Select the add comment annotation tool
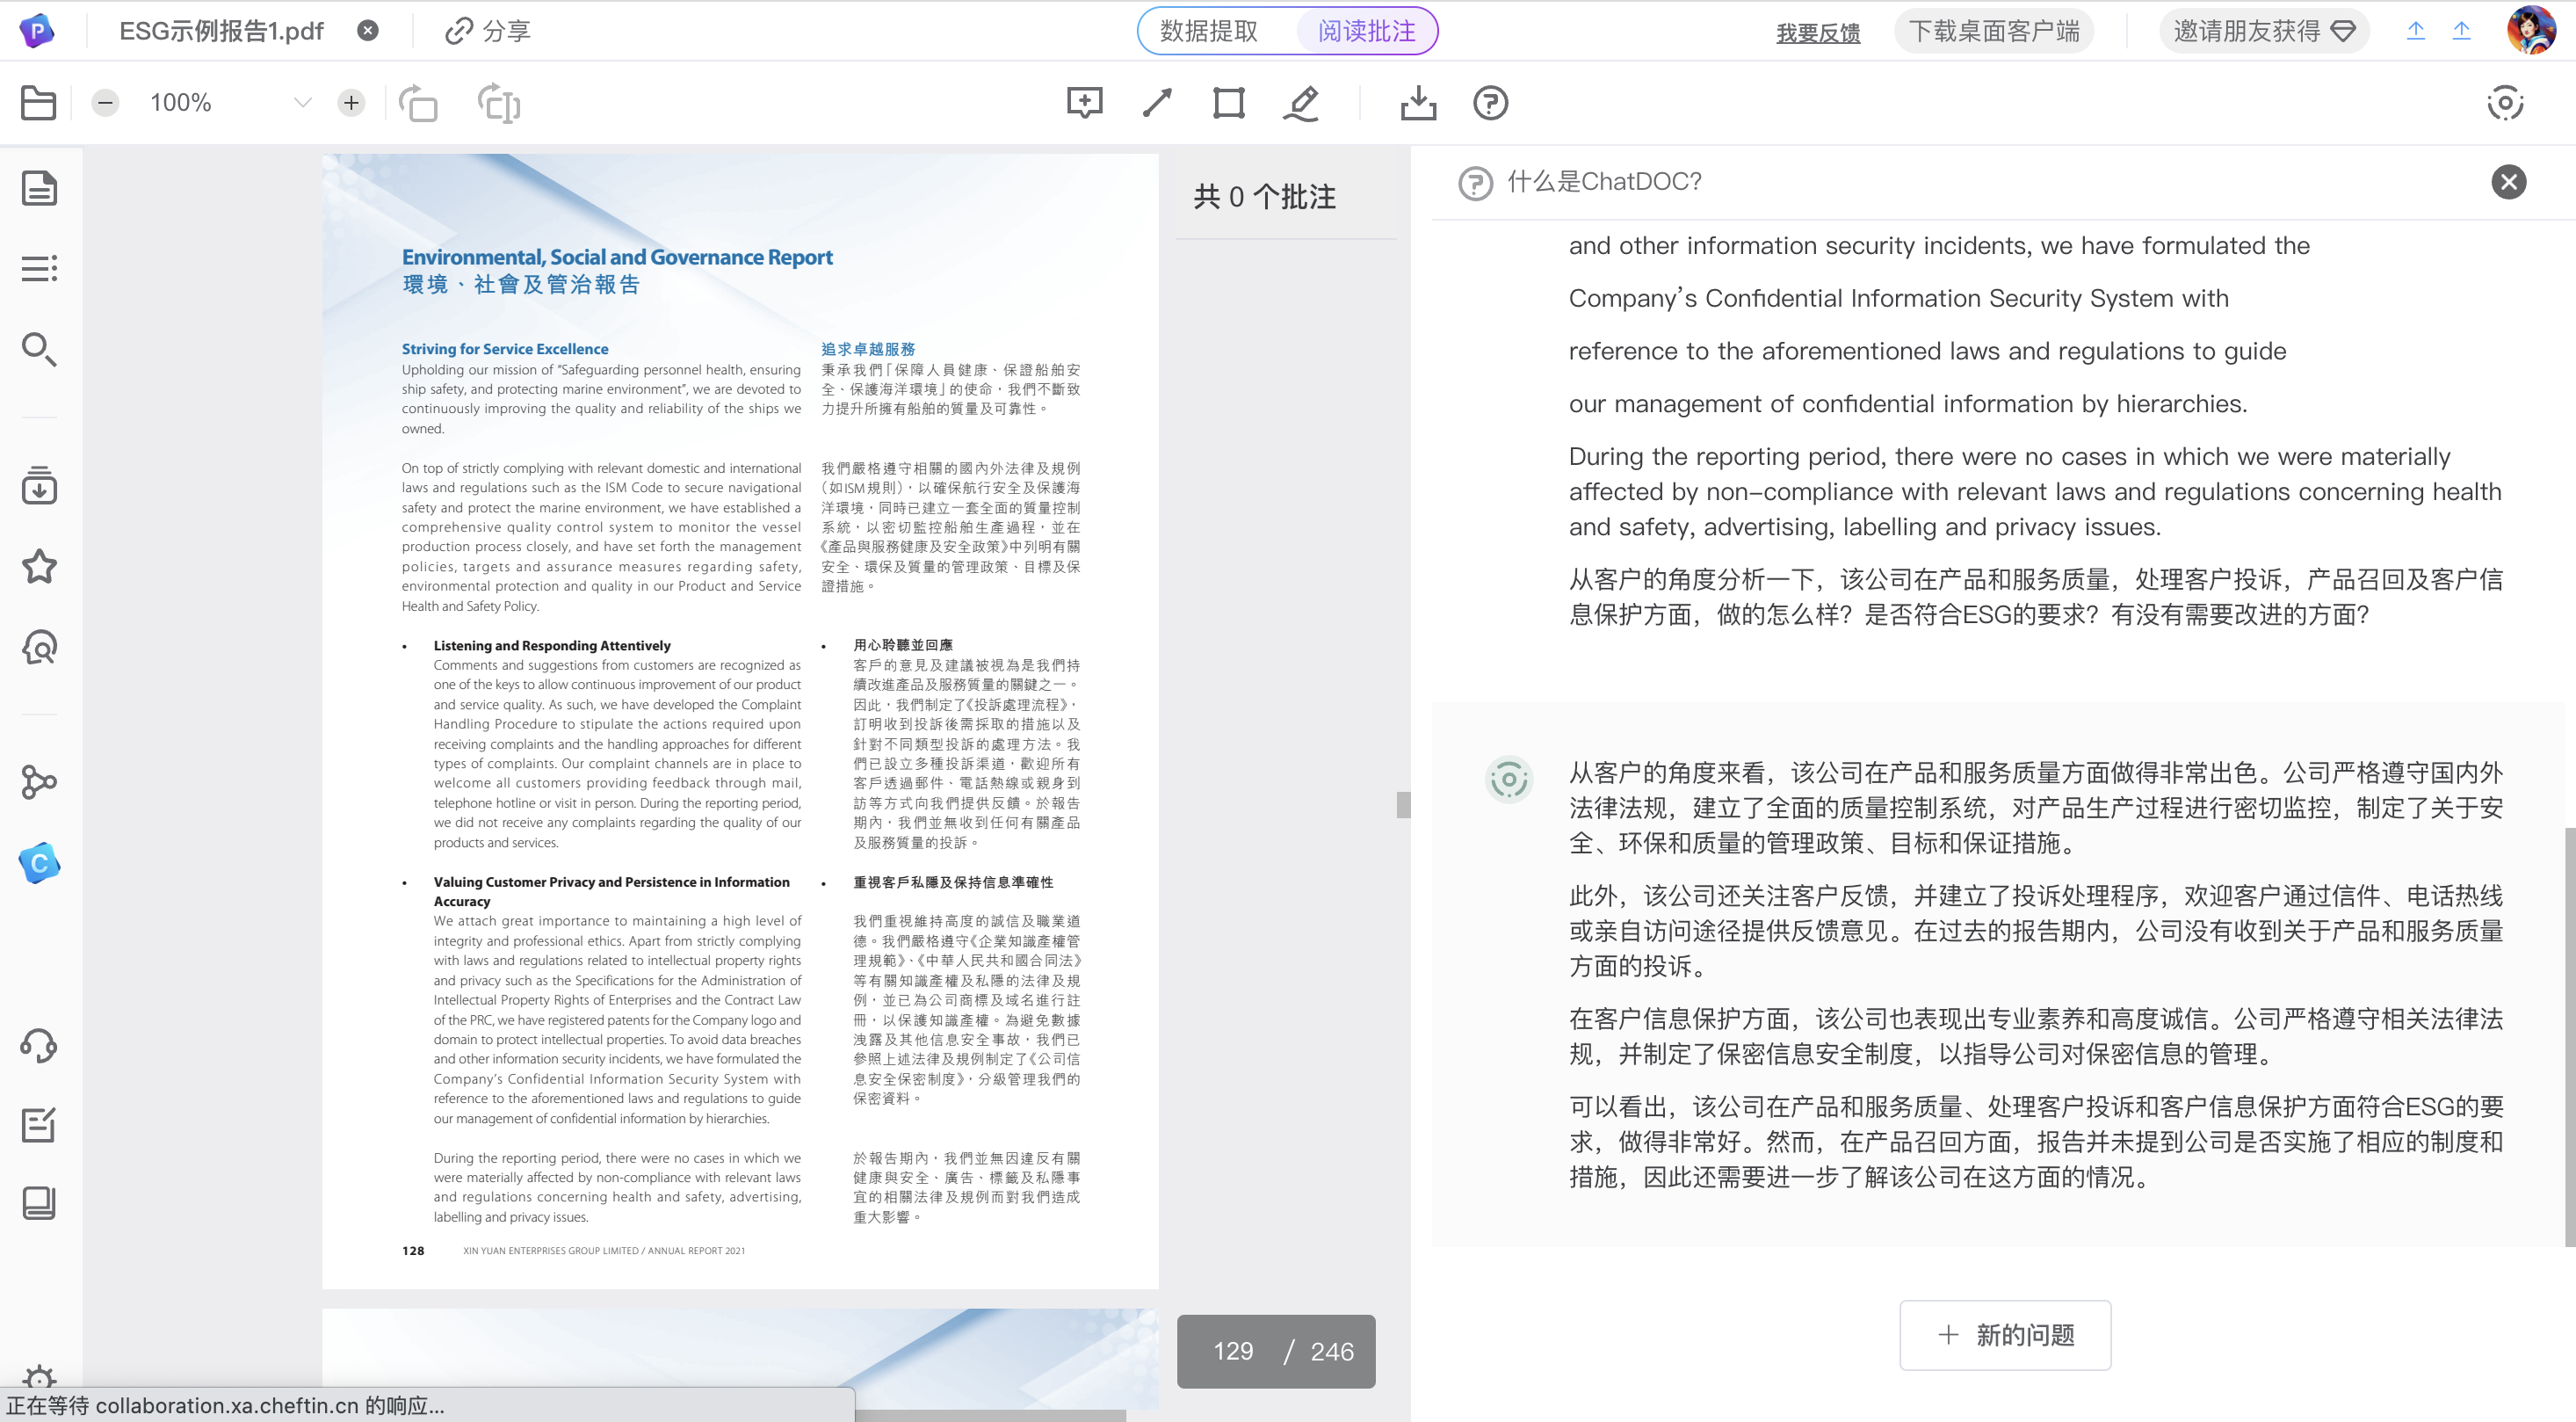The image size is (2576, 1422). (x=1084, y=103)
